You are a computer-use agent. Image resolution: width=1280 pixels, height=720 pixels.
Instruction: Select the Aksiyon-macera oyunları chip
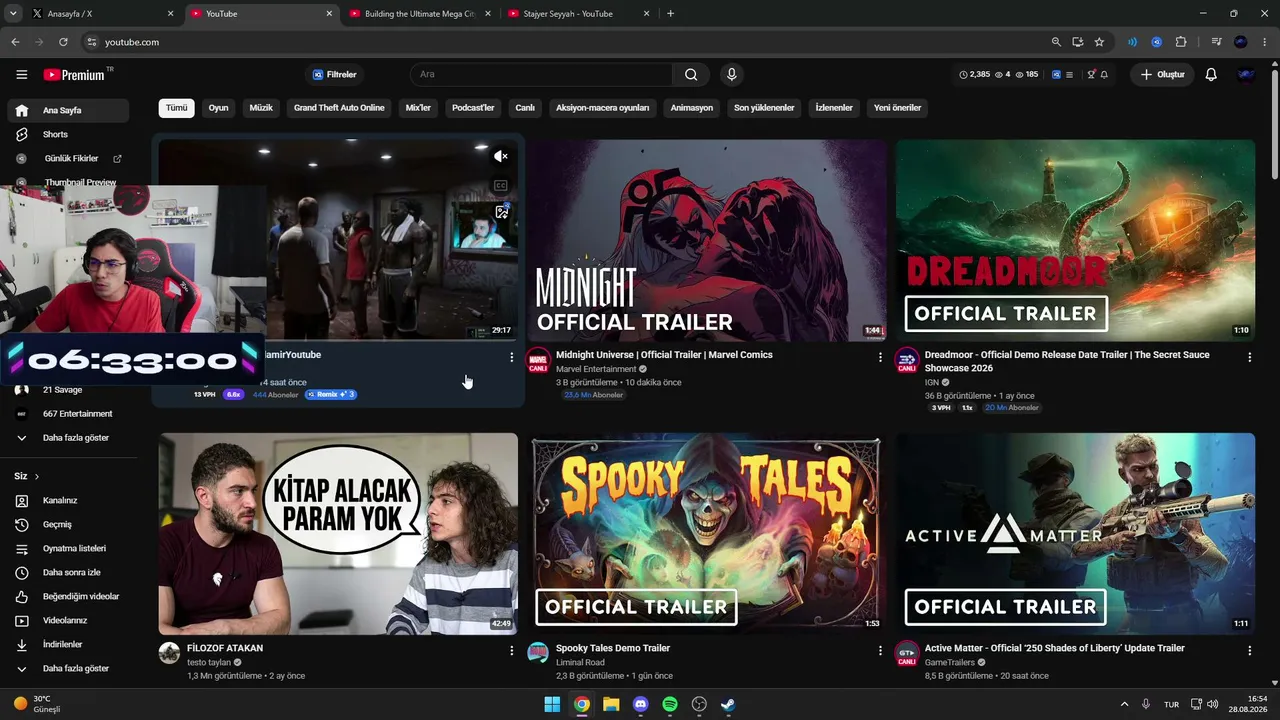click(602, 108)
